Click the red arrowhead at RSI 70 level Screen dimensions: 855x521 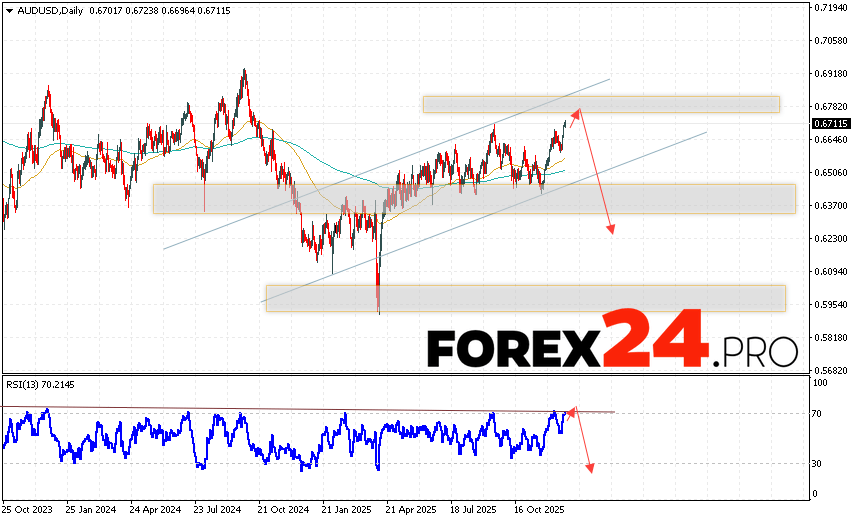[571, 411]
